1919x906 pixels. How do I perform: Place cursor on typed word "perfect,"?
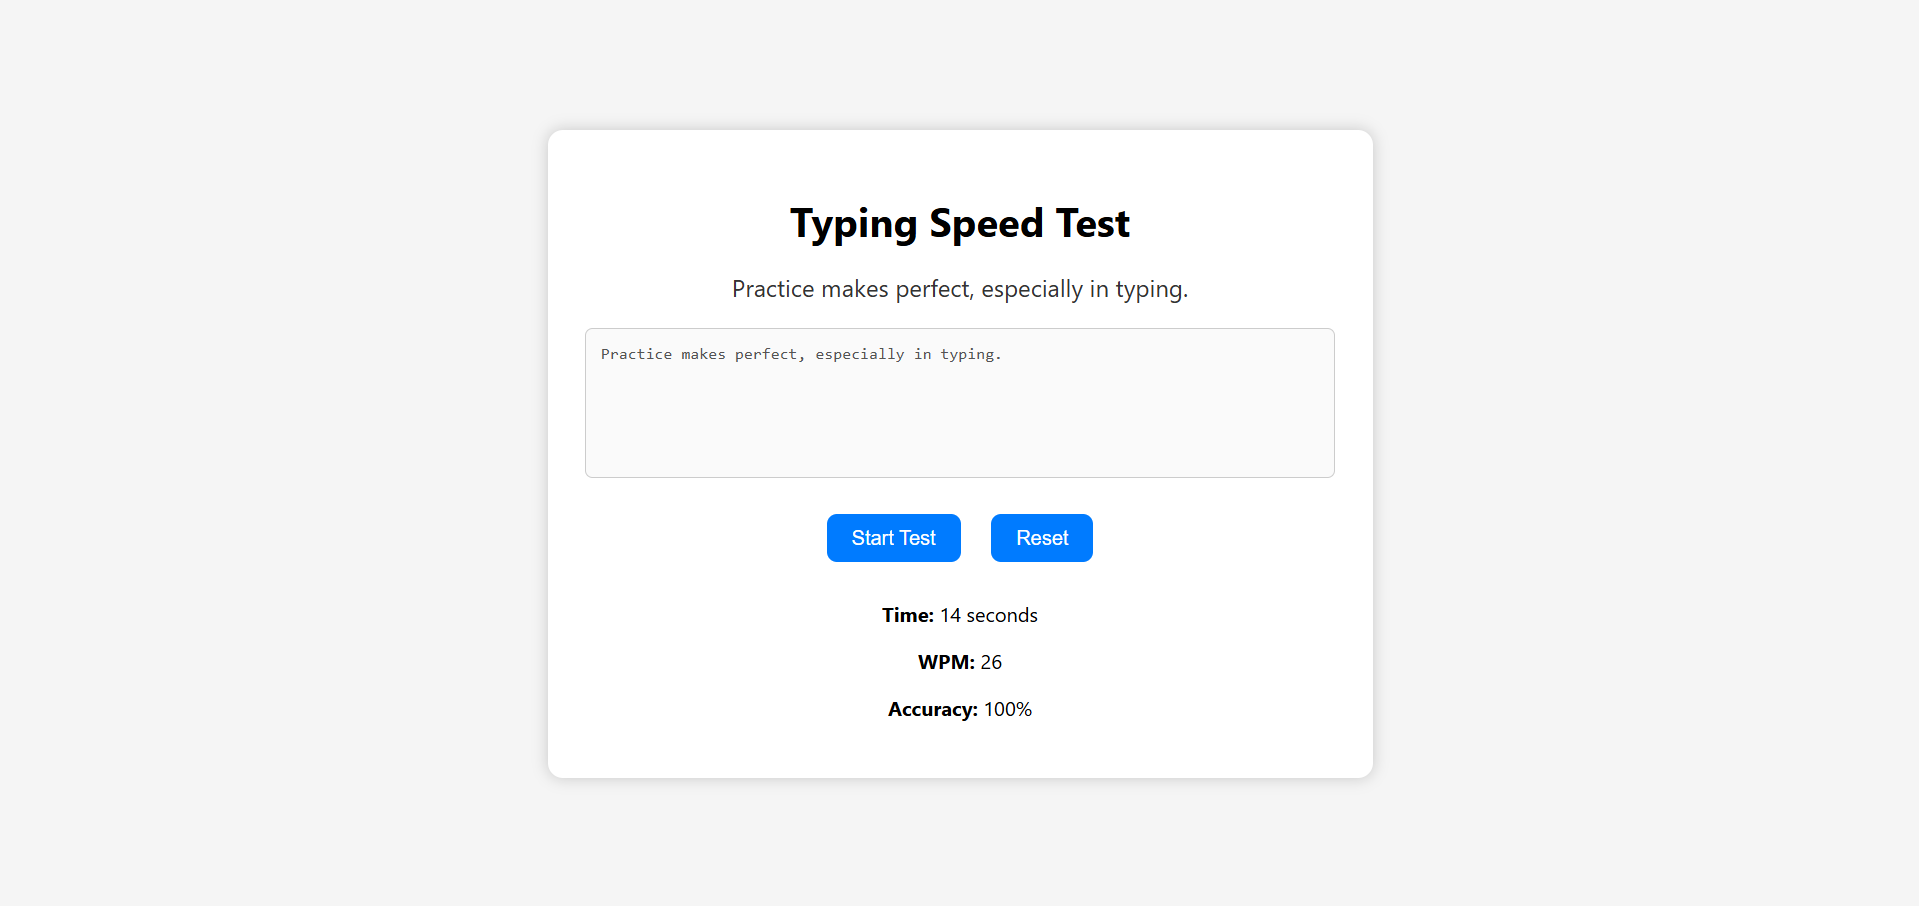pos(769,354)
